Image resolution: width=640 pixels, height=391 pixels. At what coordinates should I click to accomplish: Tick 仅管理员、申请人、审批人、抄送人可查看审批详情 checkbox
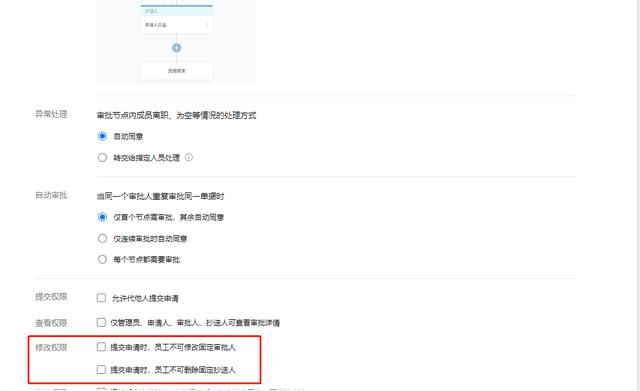pos(101,322)
